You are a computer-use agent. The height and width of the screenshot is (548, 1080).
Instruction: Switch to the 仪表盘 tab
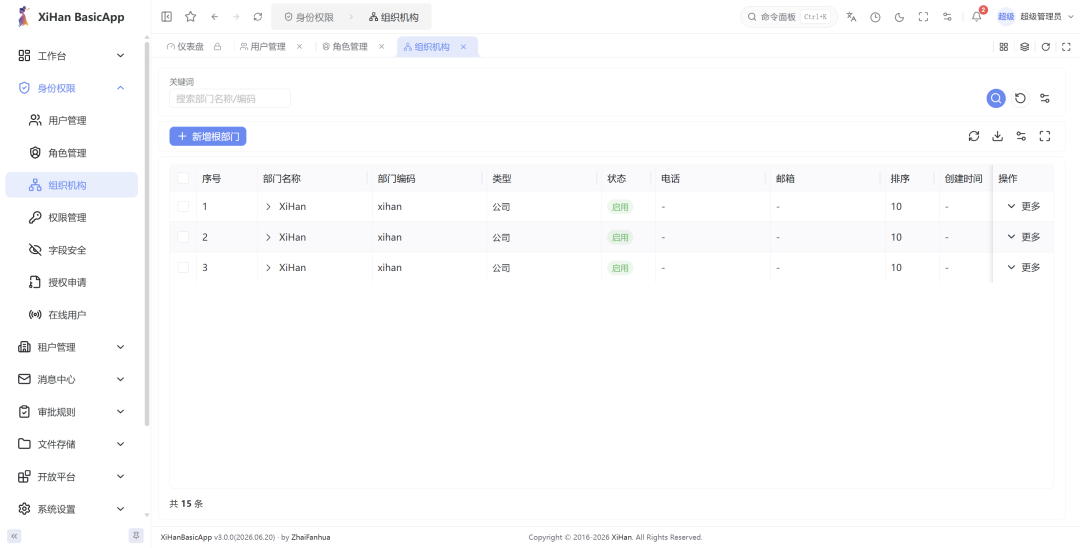pos(193,47)
